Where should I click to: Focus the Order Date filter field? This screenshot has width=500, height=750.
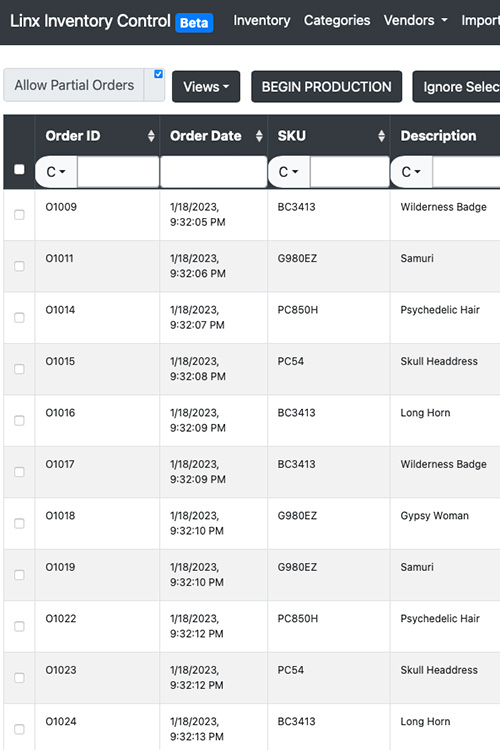coord(213,172)
